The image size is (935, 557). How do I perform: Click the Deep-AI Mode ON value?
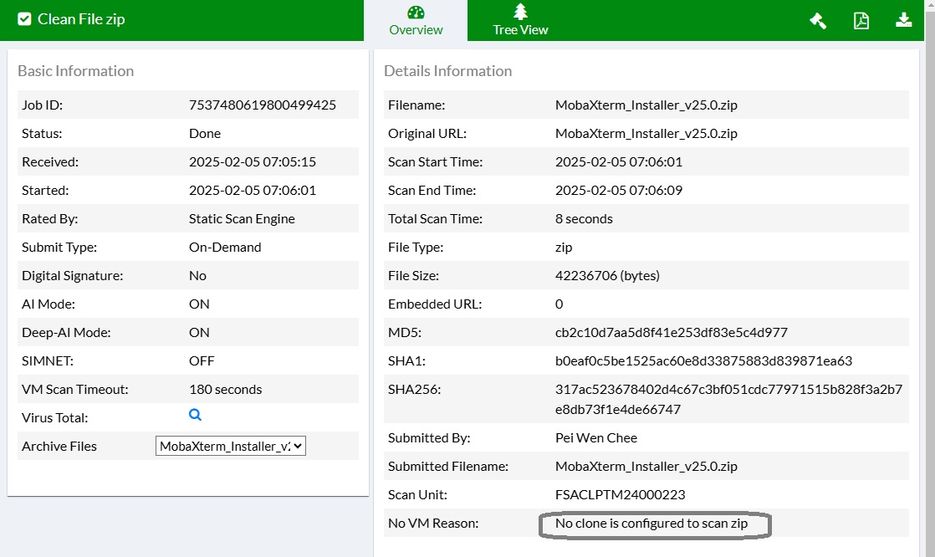[x=199, y=333]
